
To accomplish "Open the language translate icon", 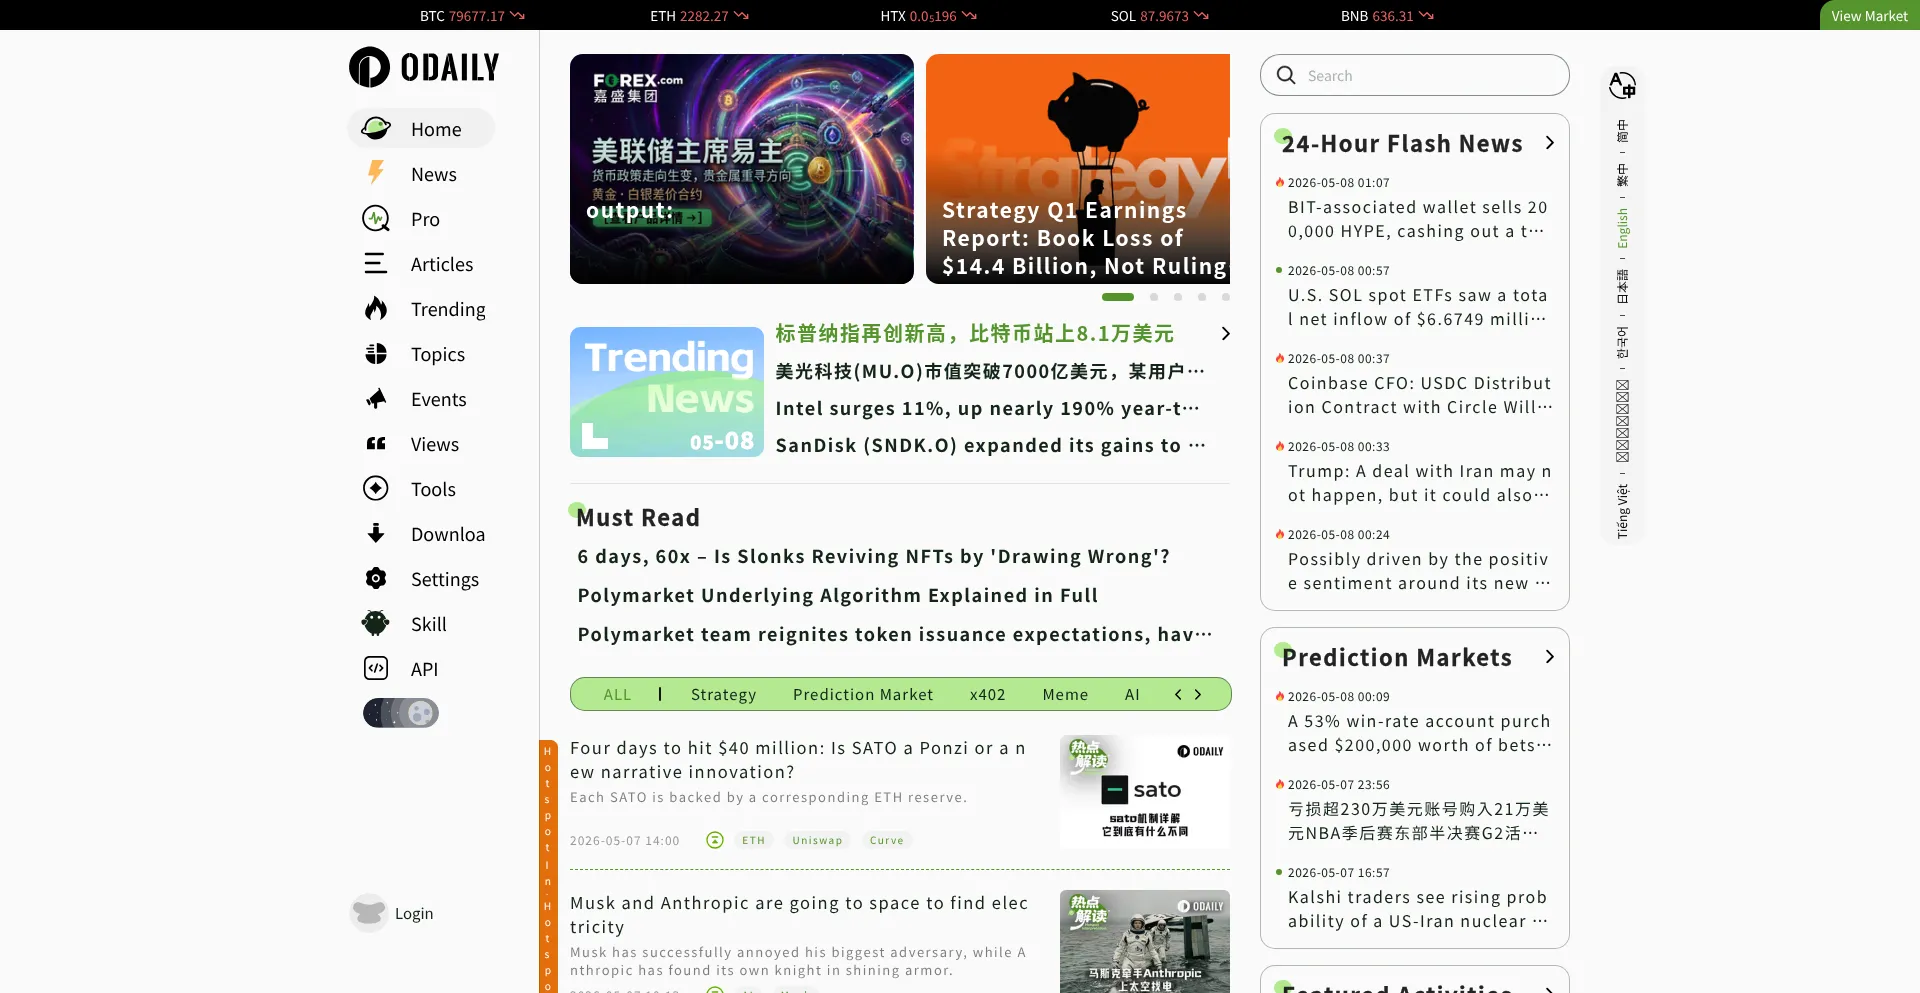I will (1622, 85).
